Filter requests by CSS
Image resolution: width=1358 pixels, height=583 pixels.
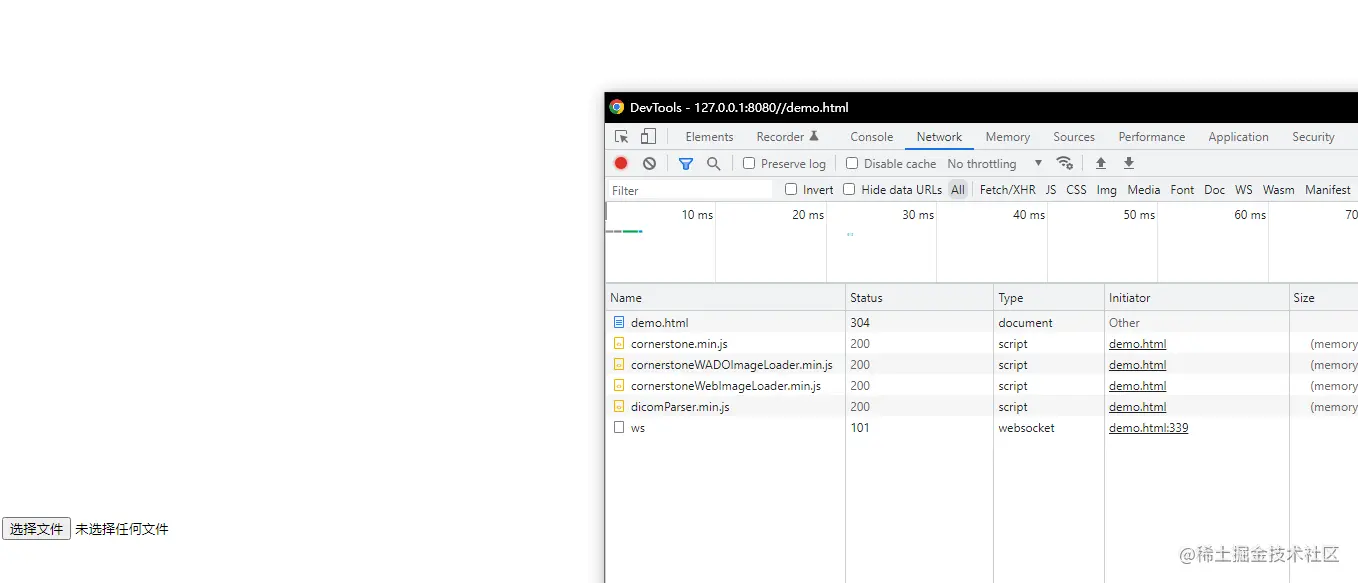point(1076,189)
